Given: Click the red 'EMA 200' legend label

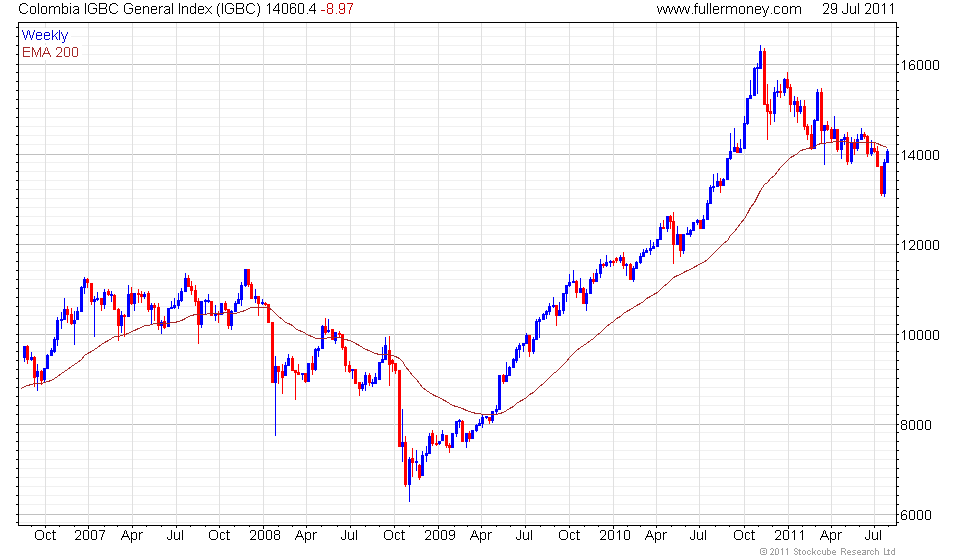Looking at the screenshot, I should 50,52.
